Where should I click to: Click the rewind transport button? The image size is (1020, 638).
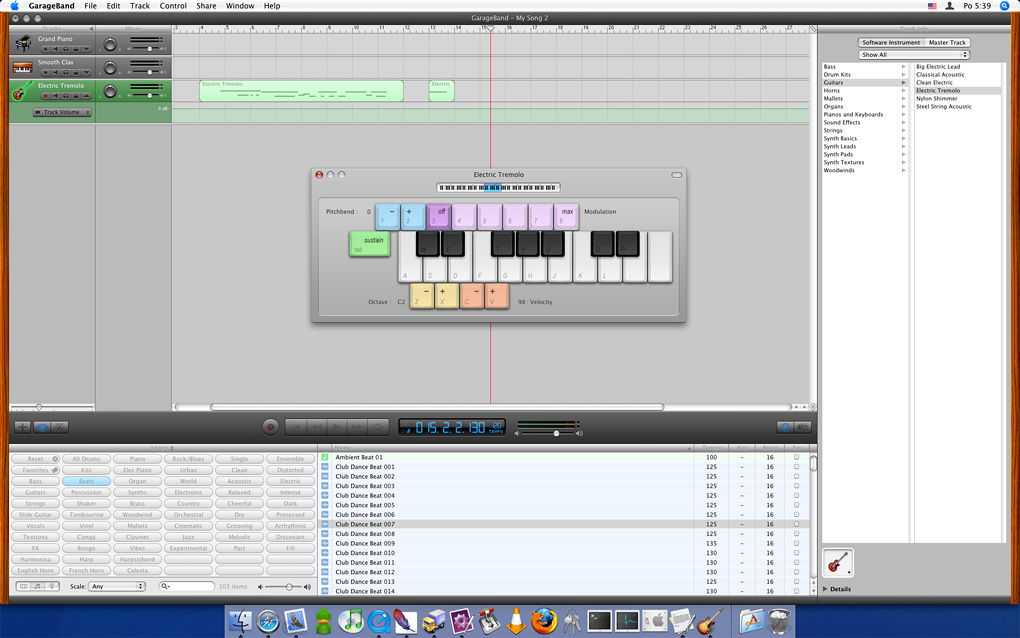(317, 427)
